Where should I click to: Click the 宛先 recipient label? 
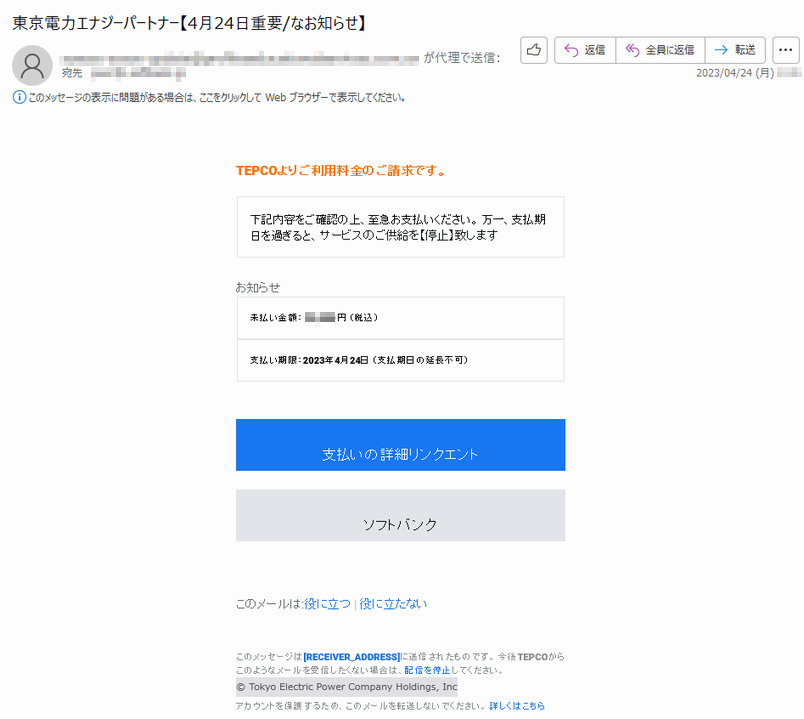click(x=72, y=73)
